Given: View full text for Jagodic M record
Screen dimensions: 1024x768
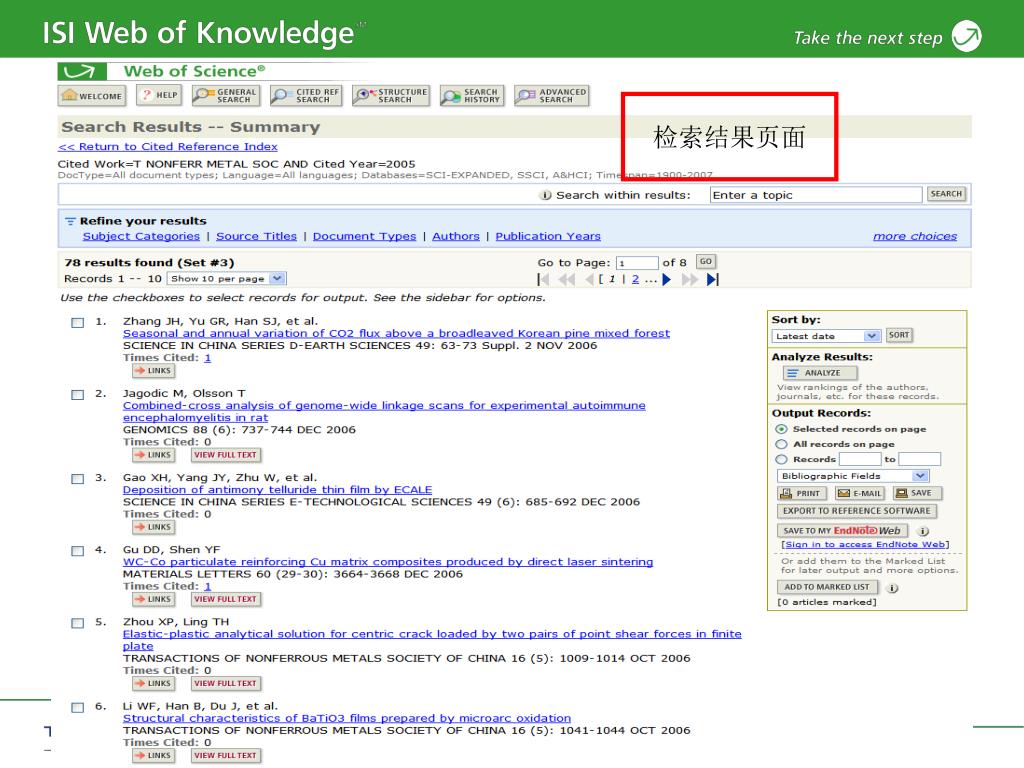Looking at the screenshot, I should (226, 455).
